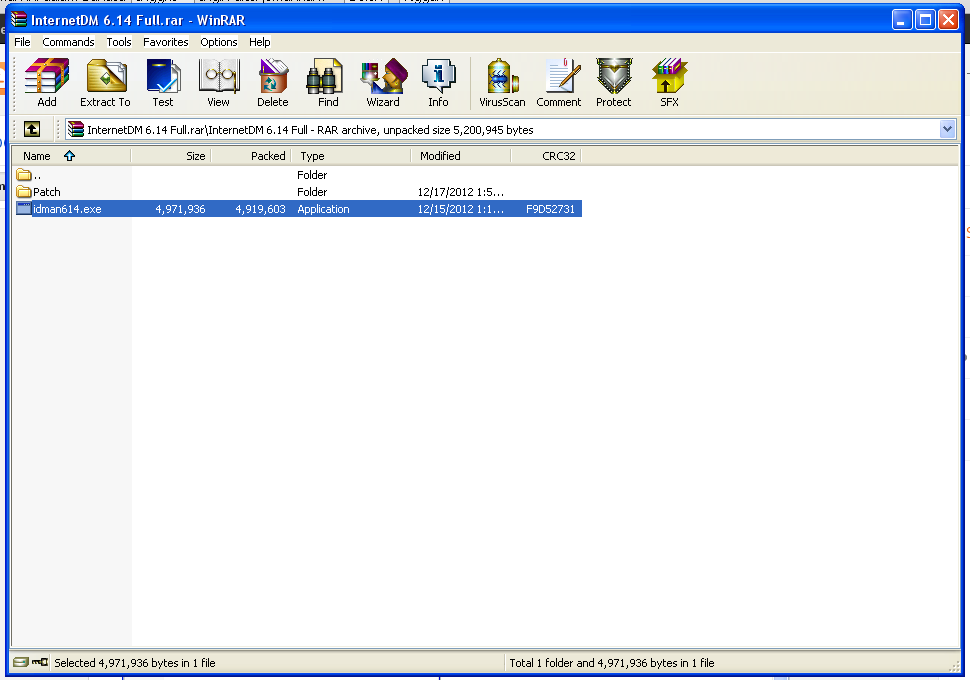This screenshot has width=970, height=680.
Task: Click idman614.exe date 12/15/2012
Action: pyautogui.click(x=460, y=209)
